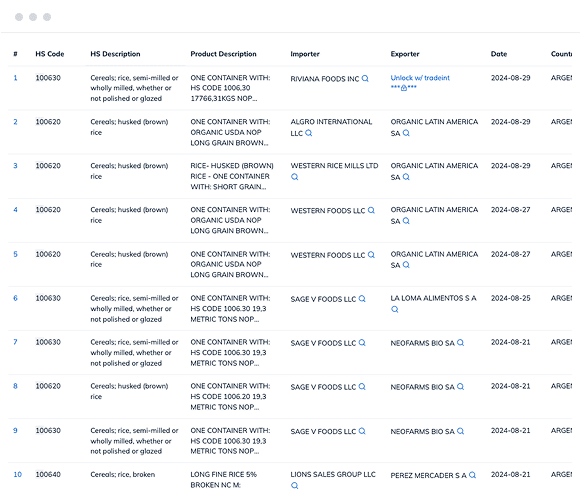The height and width of the screenshot is (500, 580).
Task: Click search icon by NEOFARMS BIO SA in row 8
Action: pos(460,386)
